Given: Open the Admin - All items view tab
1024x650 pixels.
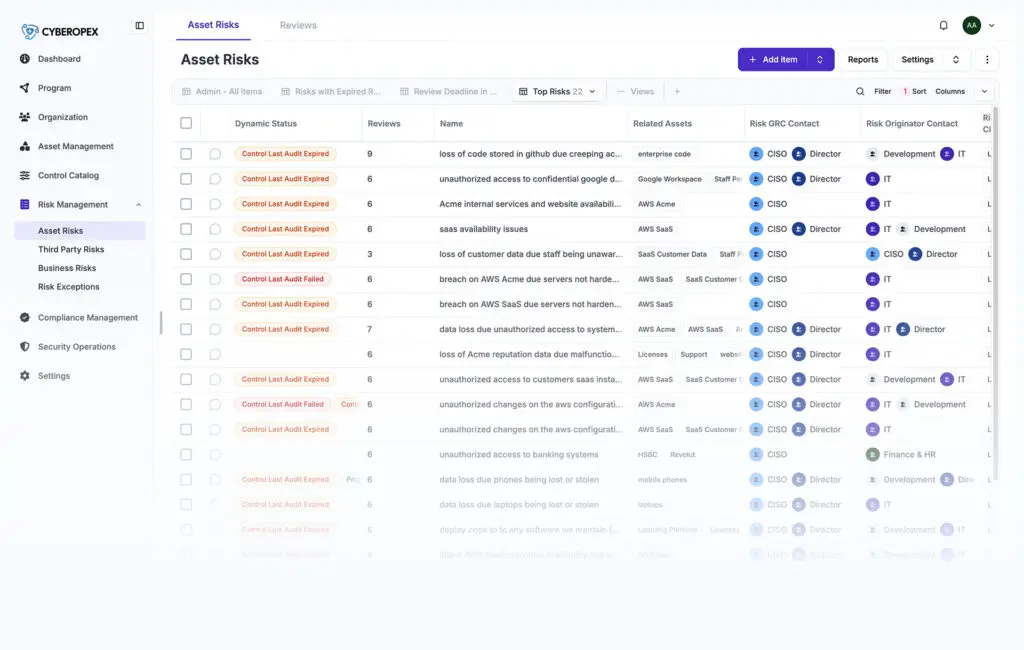Looking at the screenshot, I should click(223, 91).
